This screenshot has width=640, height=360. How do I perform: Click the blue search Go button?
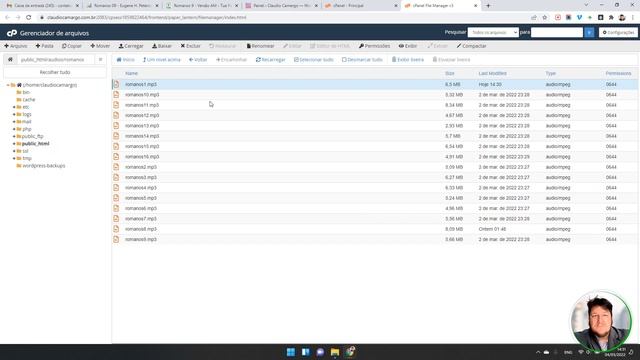[589, 32]
